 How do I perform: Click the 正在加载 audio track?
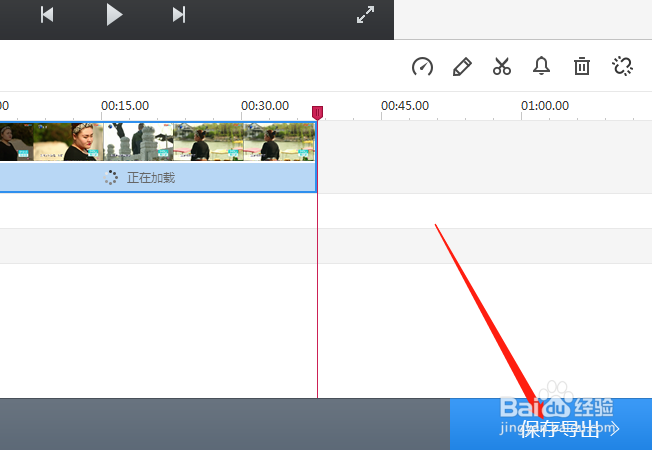coord(158,177)
